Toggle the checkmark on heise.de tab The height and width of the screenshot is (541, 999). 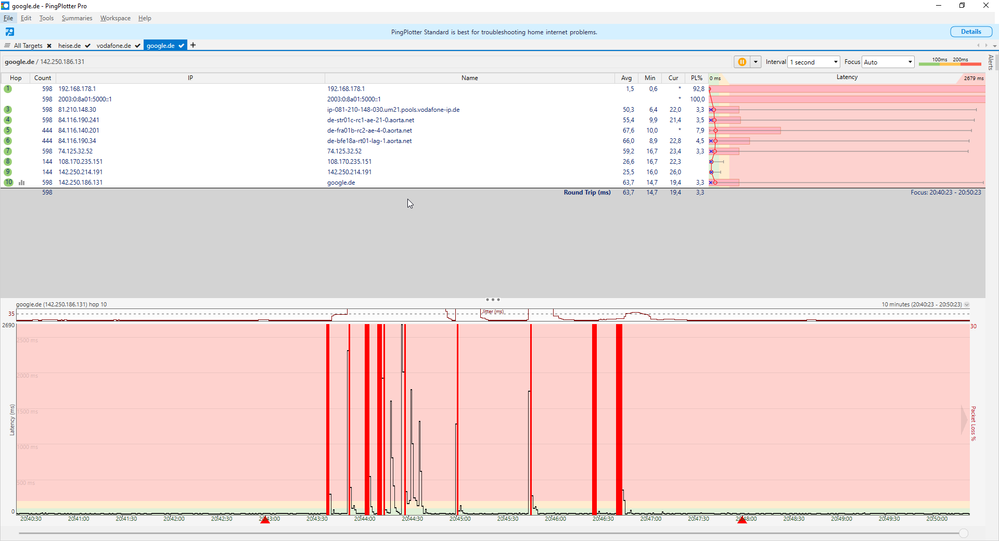pos(89,46)
